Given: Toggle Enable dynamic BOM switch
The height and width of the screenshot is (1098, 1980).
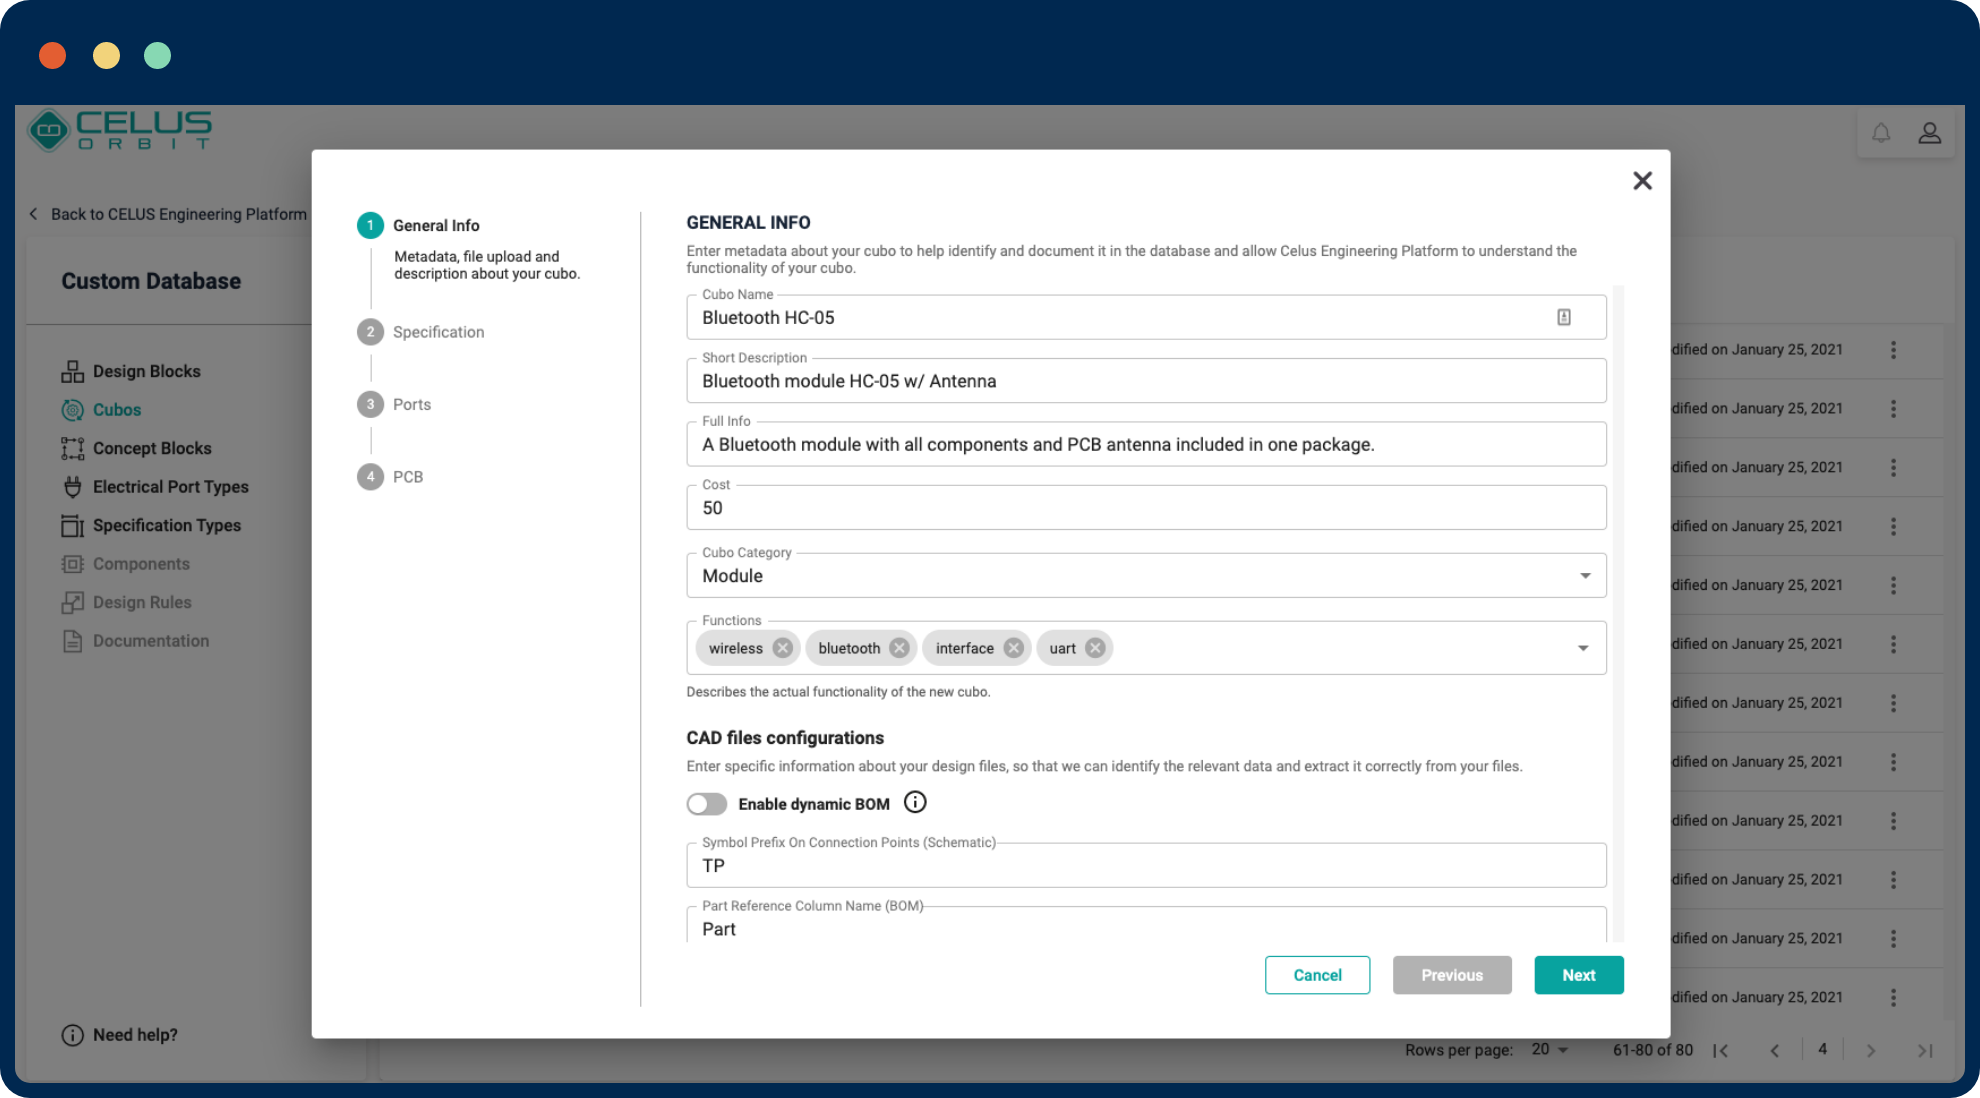Looking at the screenshot, I should [707, 804].
